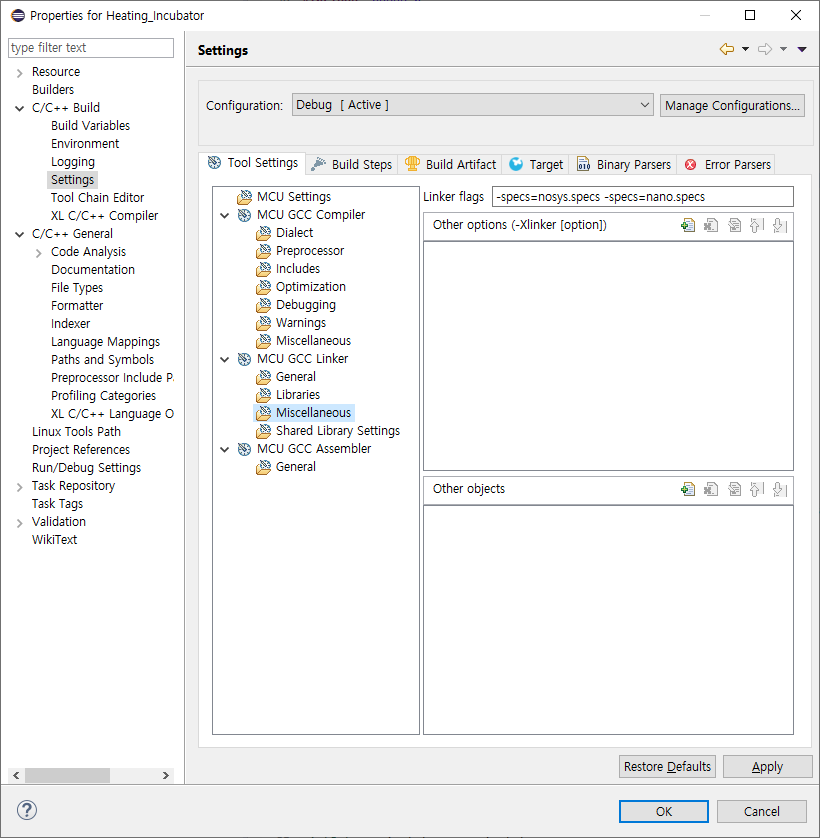Click Manage Configurations button

click(x=732, y=105)
